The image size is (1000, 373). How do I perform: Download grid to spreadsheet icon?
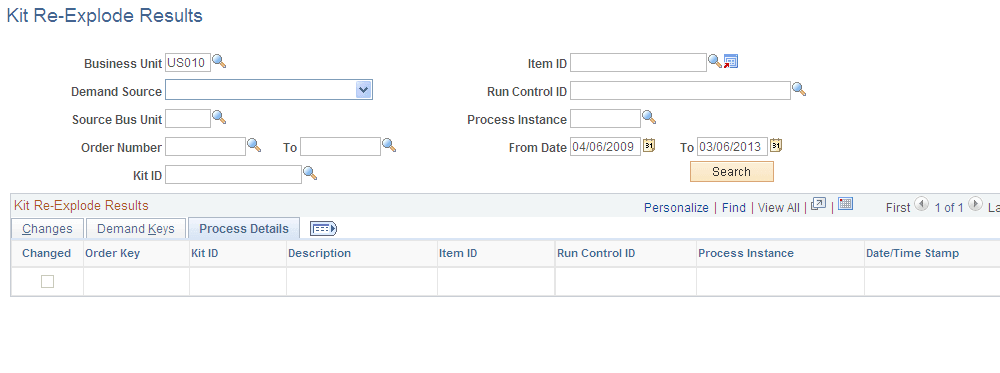coord(846,205)
